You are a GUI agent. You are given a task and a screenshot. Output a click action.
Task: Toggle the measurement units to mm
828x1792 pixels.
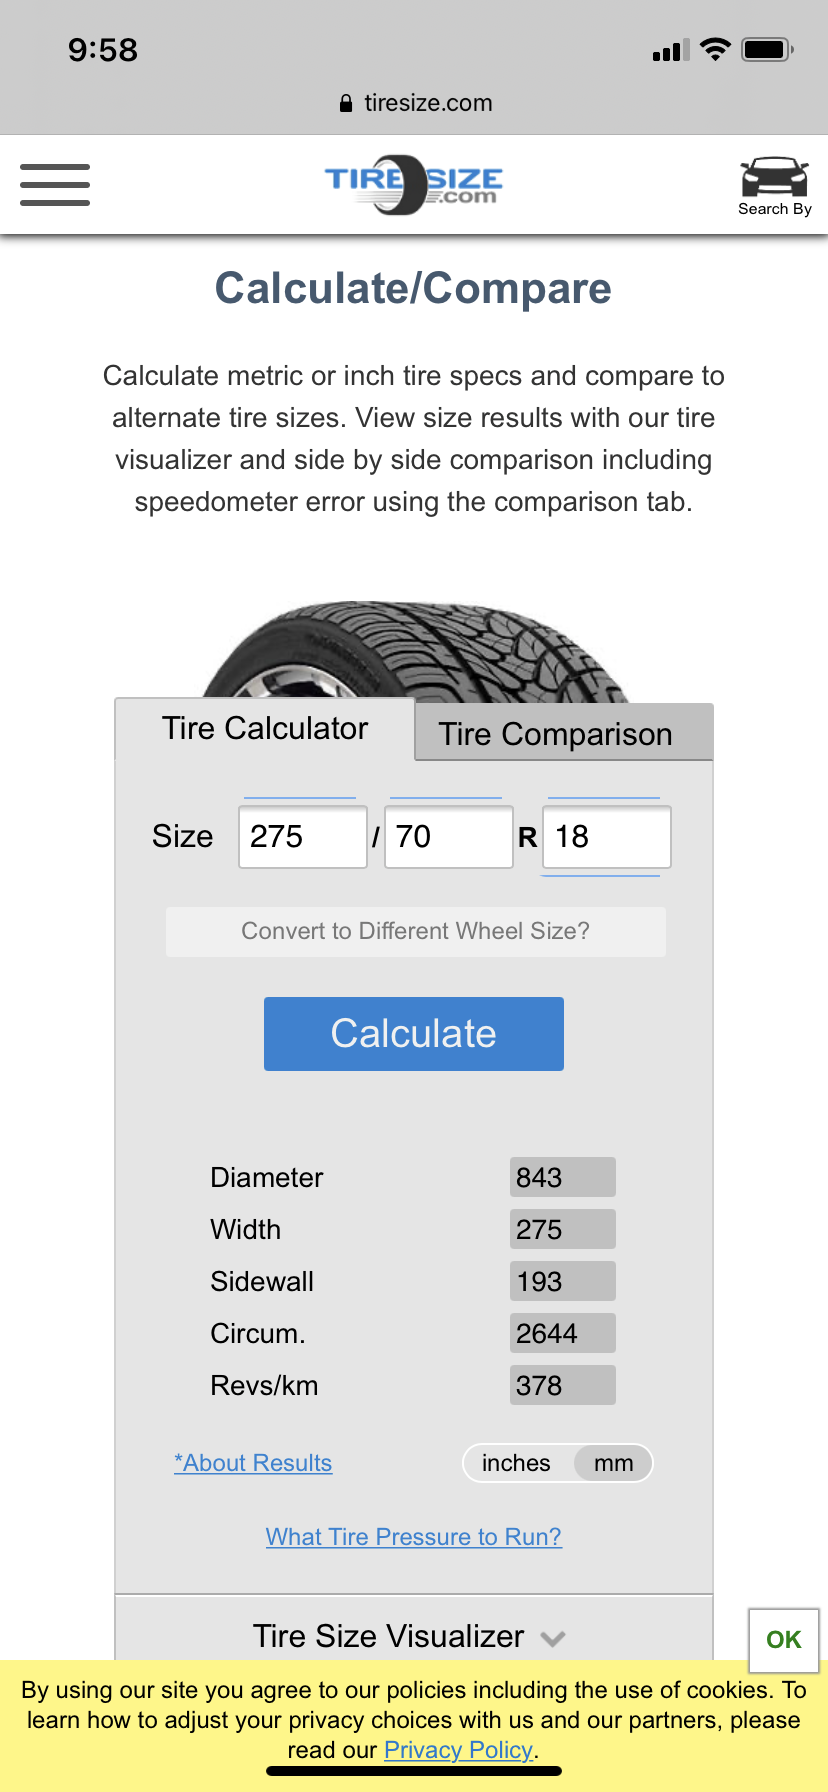coord(612,1463)
